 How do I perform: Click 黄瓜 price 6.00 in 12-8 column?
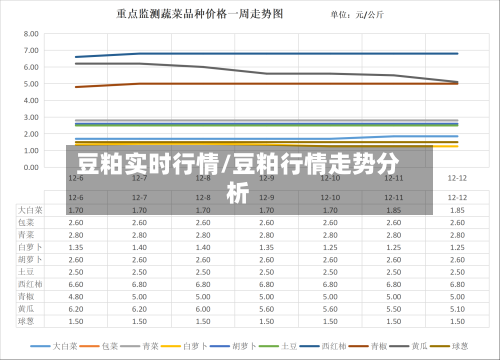coord(203,309)
